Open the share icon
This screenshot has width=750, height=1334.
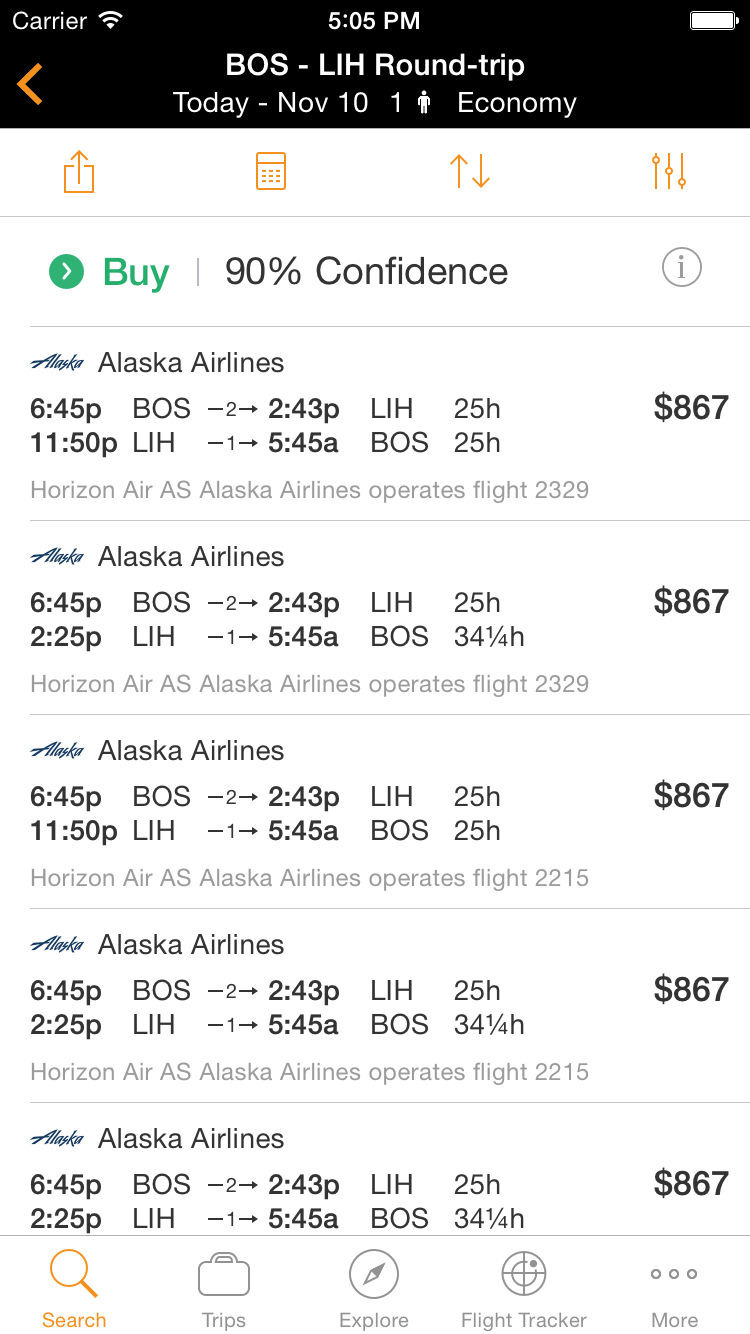pos(79,171)
